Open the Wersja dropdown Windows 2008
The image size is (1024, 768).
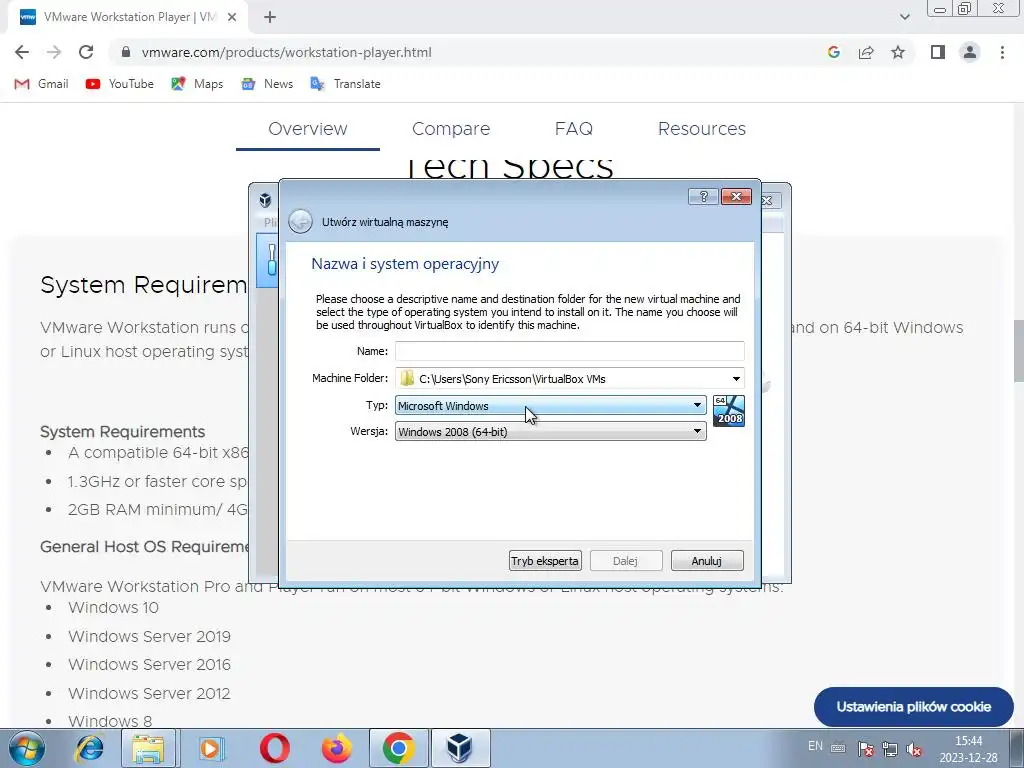click(x=551, y=431)
